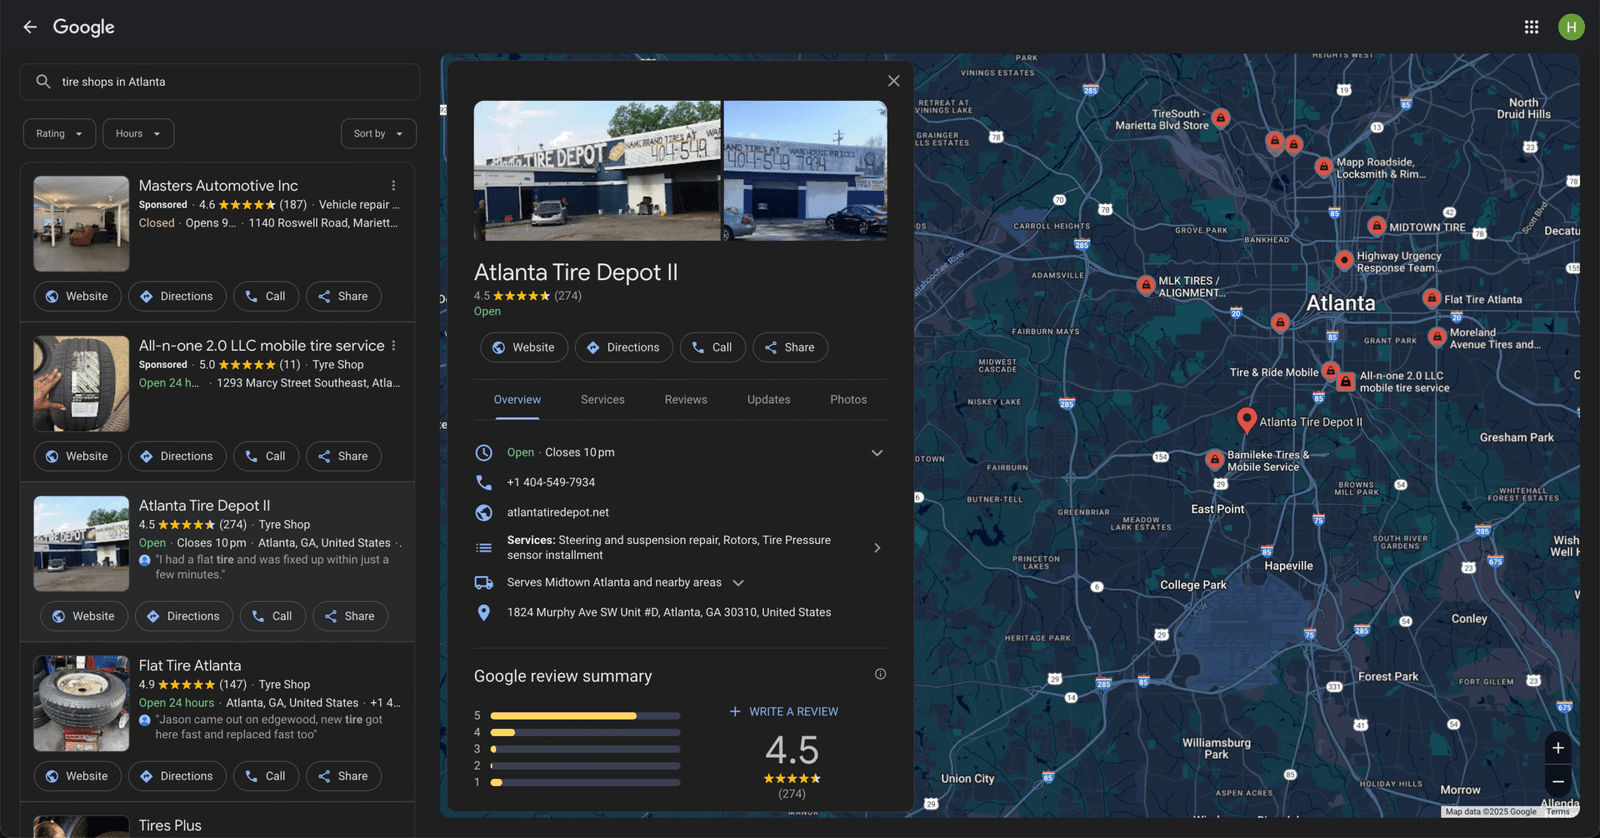The width and height of the screenshot is (1600, 838).
Task: Select Moreland Avenue Tires map pin
Action: (1437, 337)
